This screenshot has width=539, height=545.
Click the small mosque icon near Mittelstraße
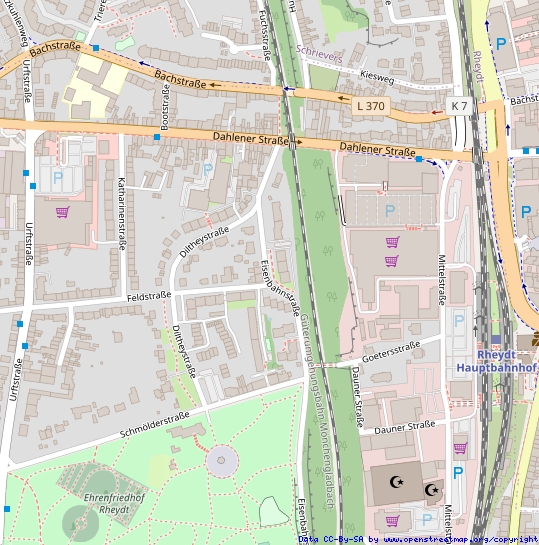click(x=432, y=490)
